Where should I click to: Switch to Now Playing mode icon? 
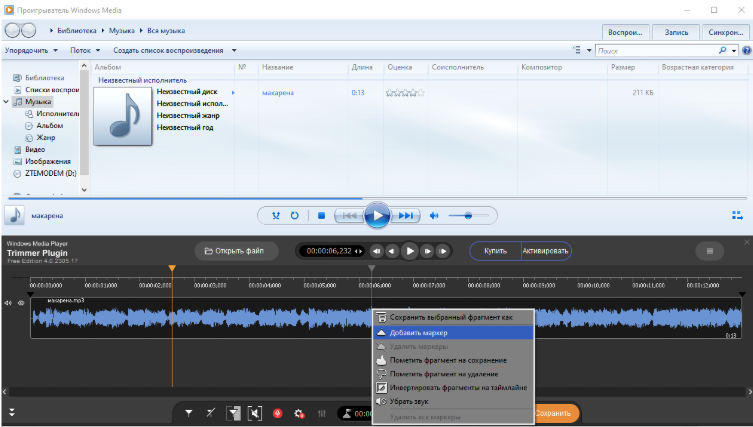point(737,215)
